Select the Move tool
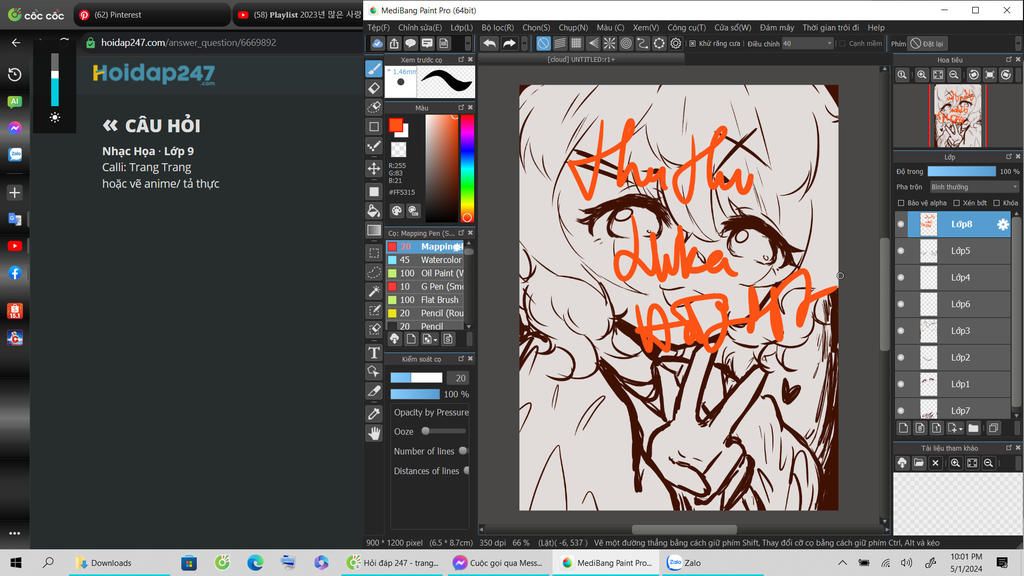1024x576 pixels. coord(374,168)
